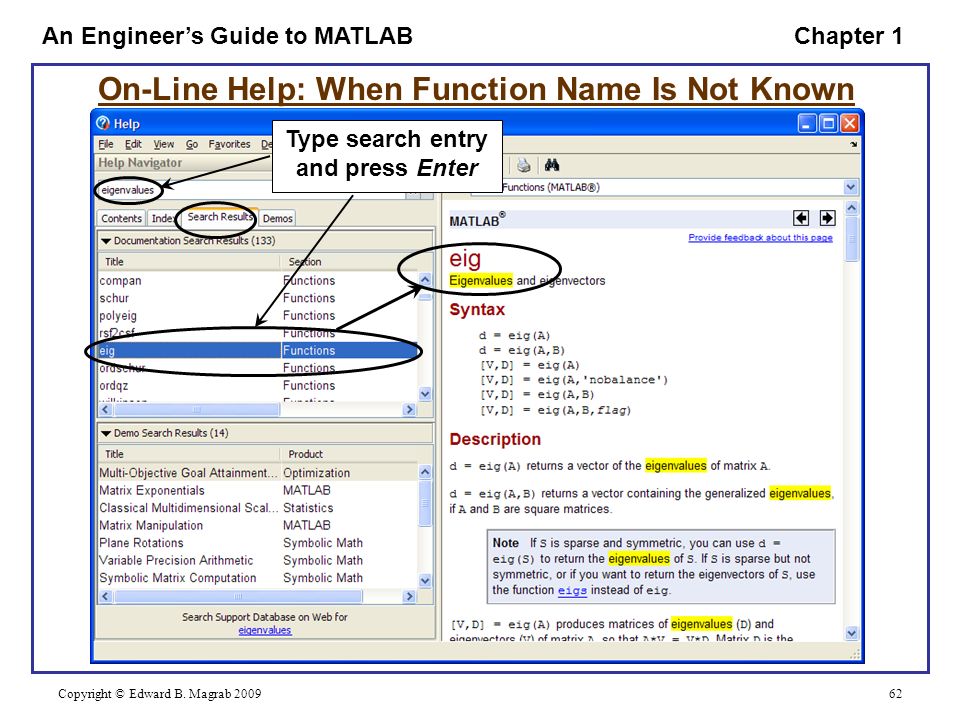Open Matrix Exponentials demo
Image resolution: width=960 pixels, height=720 pixels.
[x=257, y=490]
